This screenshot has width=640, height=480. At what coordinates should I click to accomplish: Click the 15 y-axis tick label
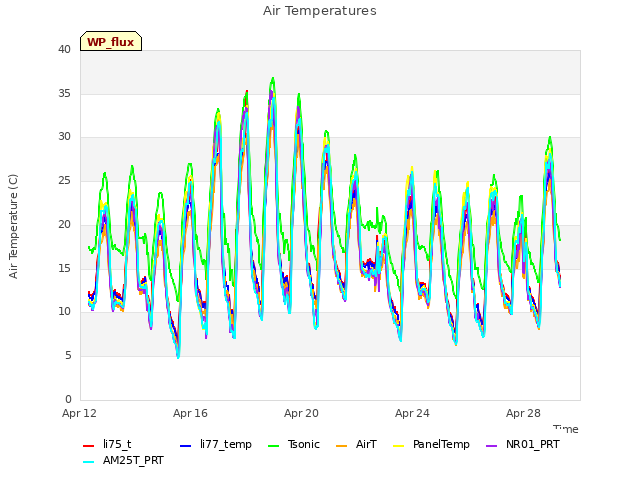click(64, 268)
